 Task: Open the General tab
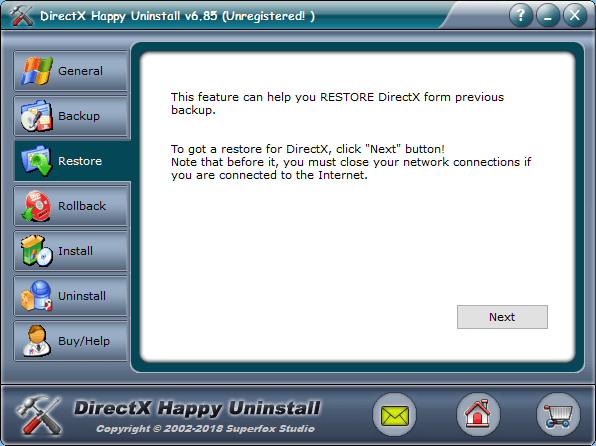(x=71, y=71)
